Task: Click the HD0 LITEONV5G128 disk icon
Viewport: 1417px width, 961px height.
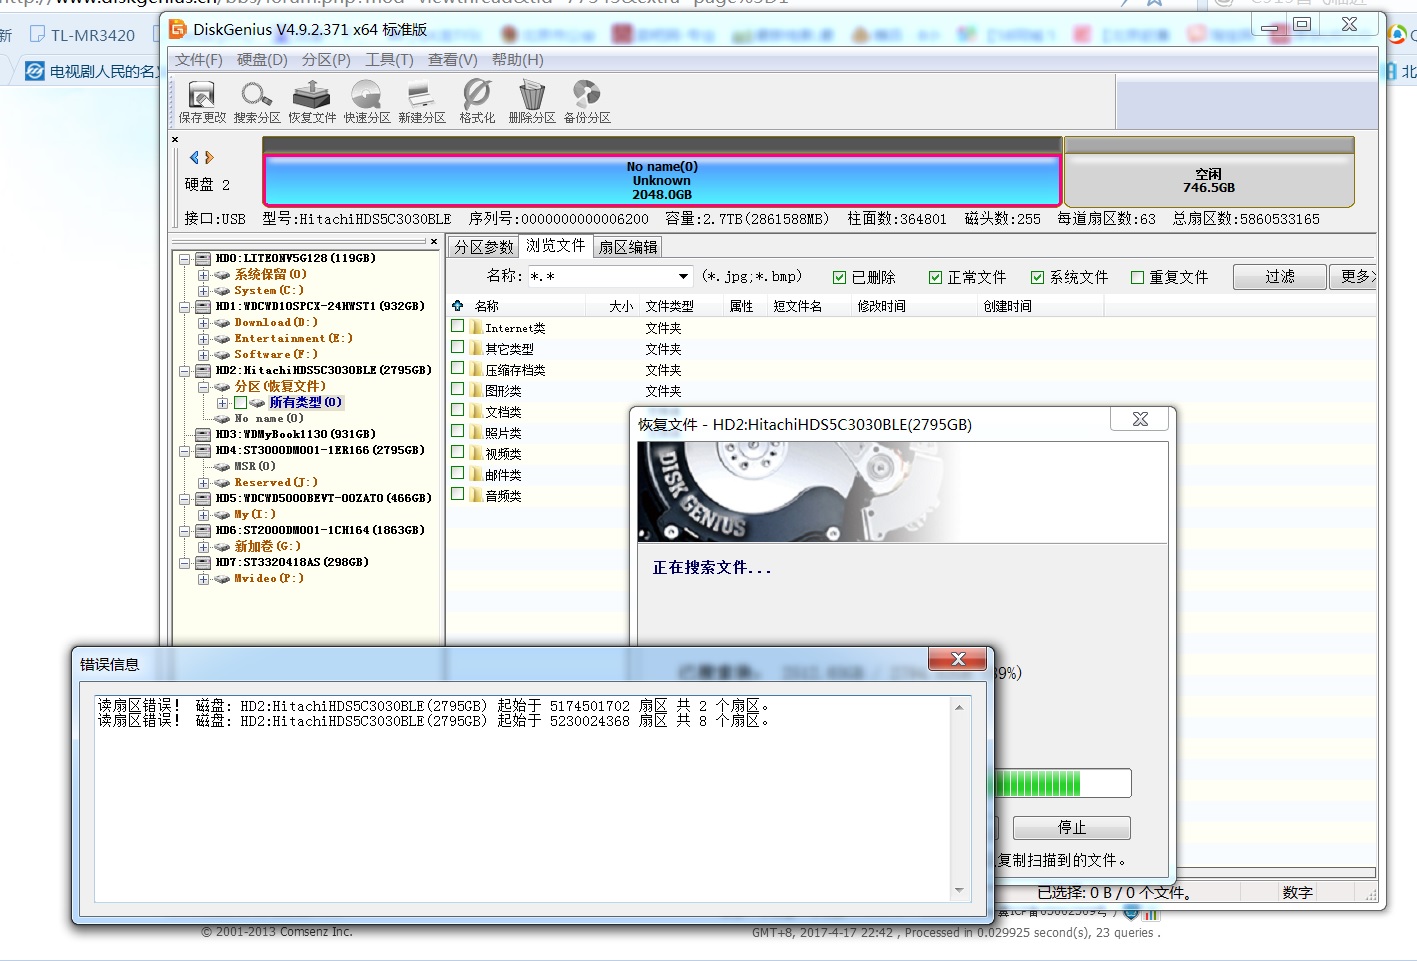Action: point(203,258)
